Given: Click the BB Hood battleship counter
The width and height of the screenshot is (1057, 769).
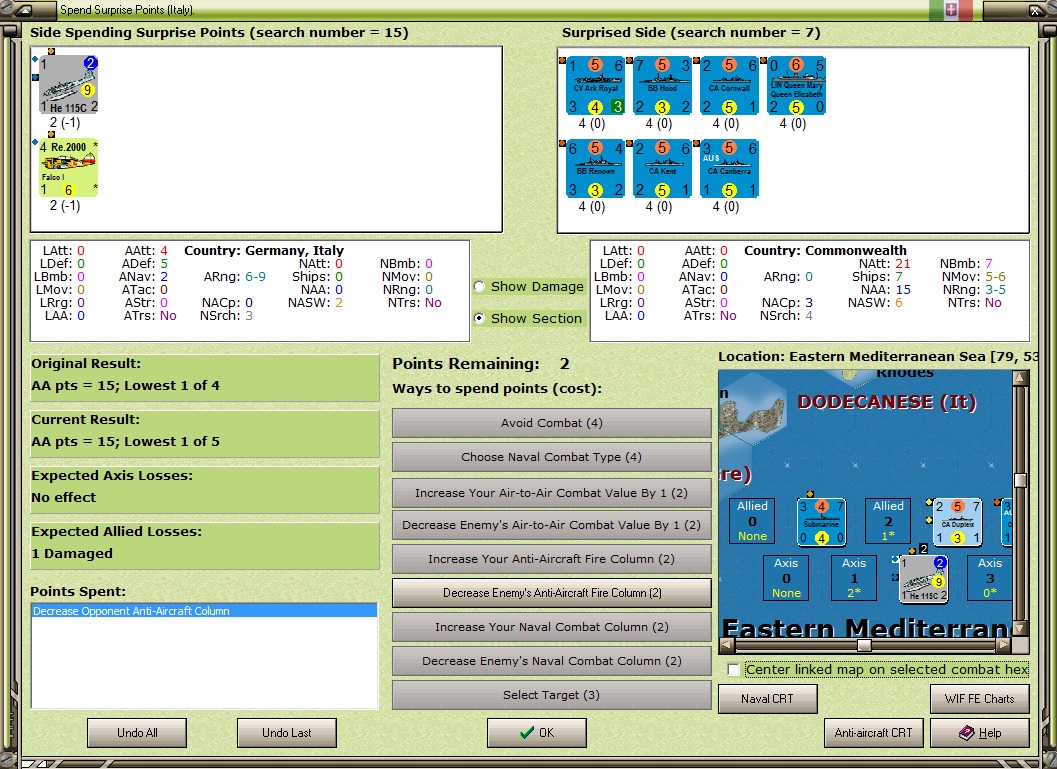Looking at the screenshot, I should click(663, 86).
